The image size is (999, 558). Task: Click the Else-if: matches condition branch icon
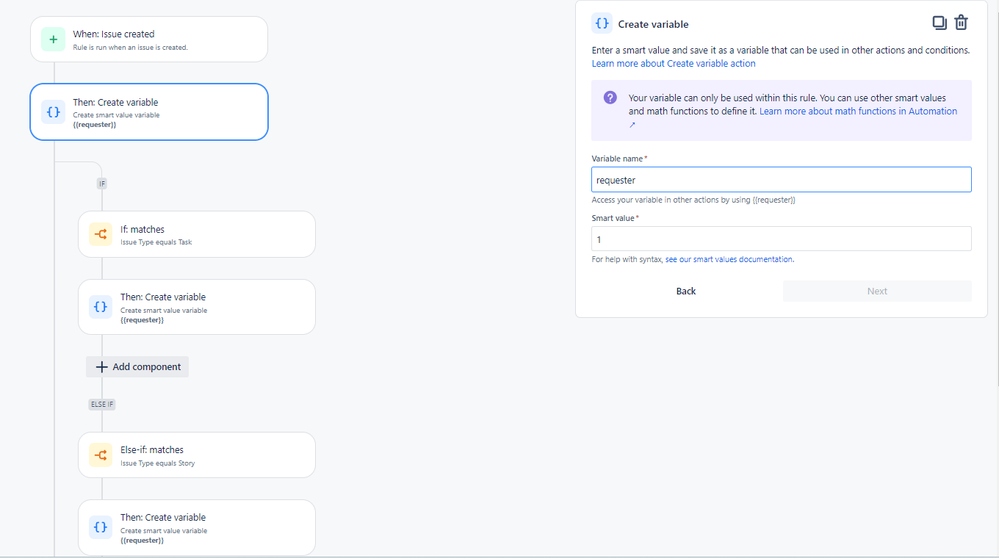[x=101, y=455]
